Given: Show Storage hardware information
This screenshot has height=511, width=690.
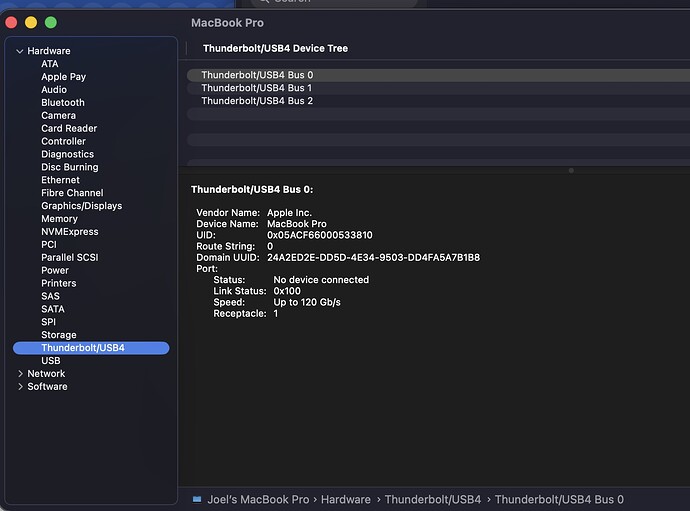Looking at the screenshot, I should click(x=58, y=335).
